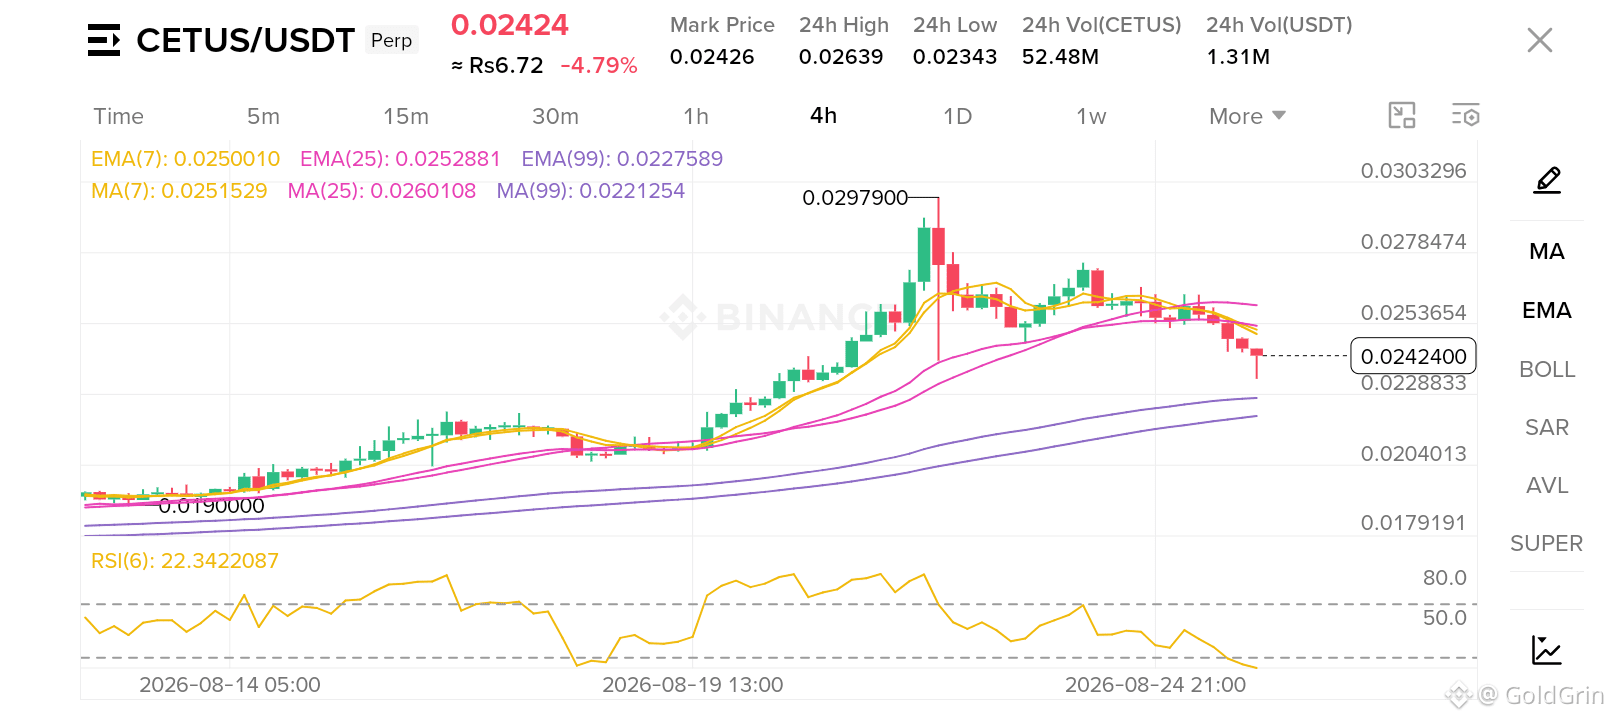This screenshot has width=1612, height=720.
Task: Enable the AVL indicator
Action: (1547, 485)
